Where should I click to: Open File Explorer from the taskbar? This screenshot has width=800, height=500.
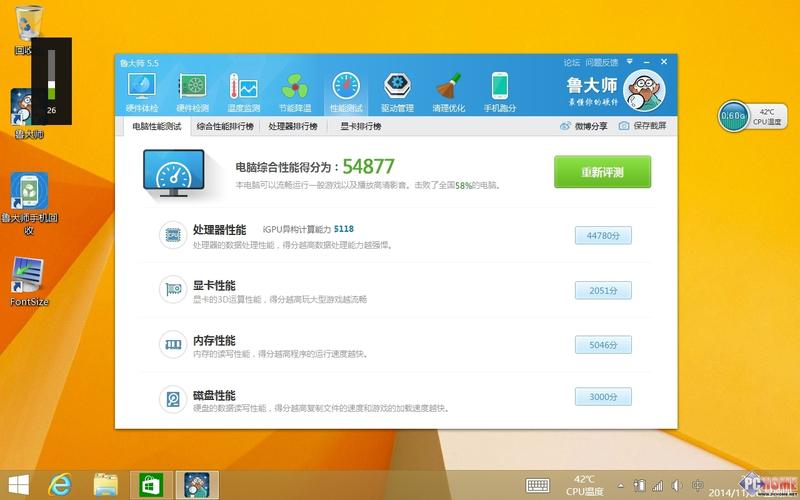point(106,485)
